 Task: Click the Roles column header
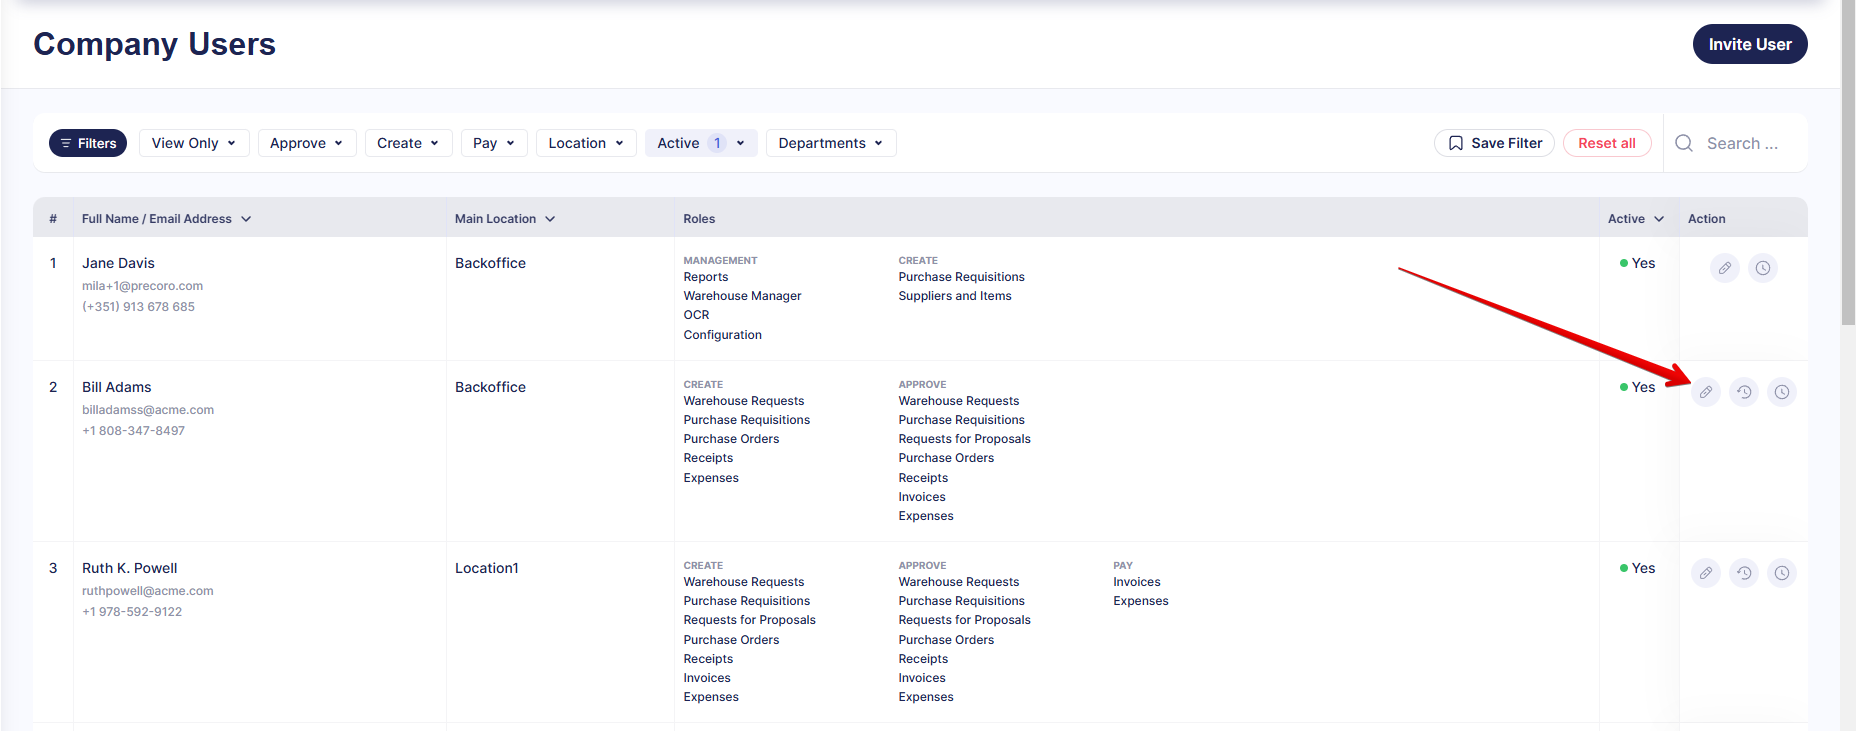[699, 219]
